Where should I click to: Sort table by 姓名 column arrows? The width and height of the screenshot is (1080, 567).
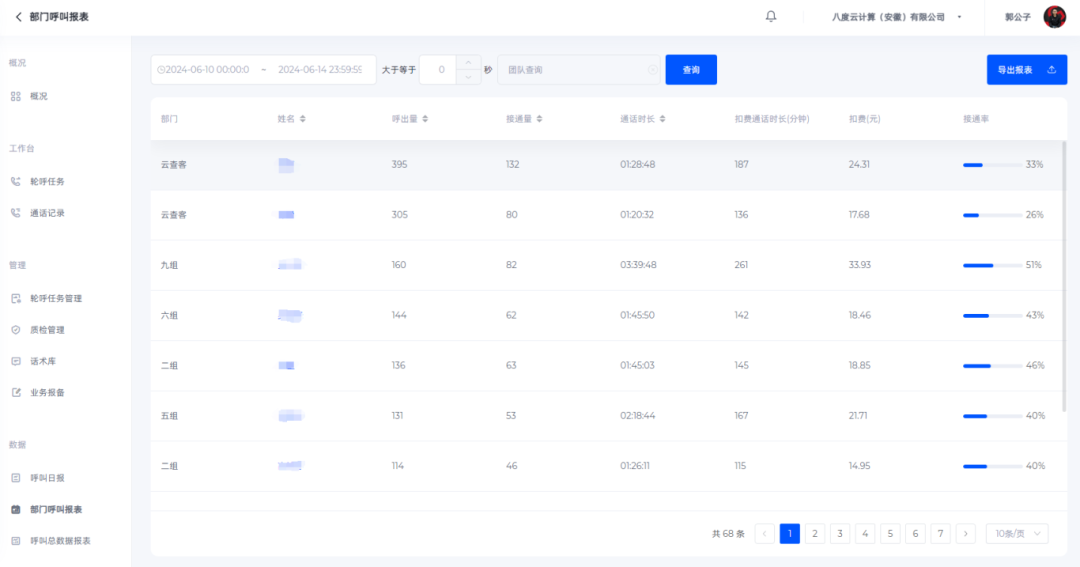pyautogui.click(x=302, y=119)
